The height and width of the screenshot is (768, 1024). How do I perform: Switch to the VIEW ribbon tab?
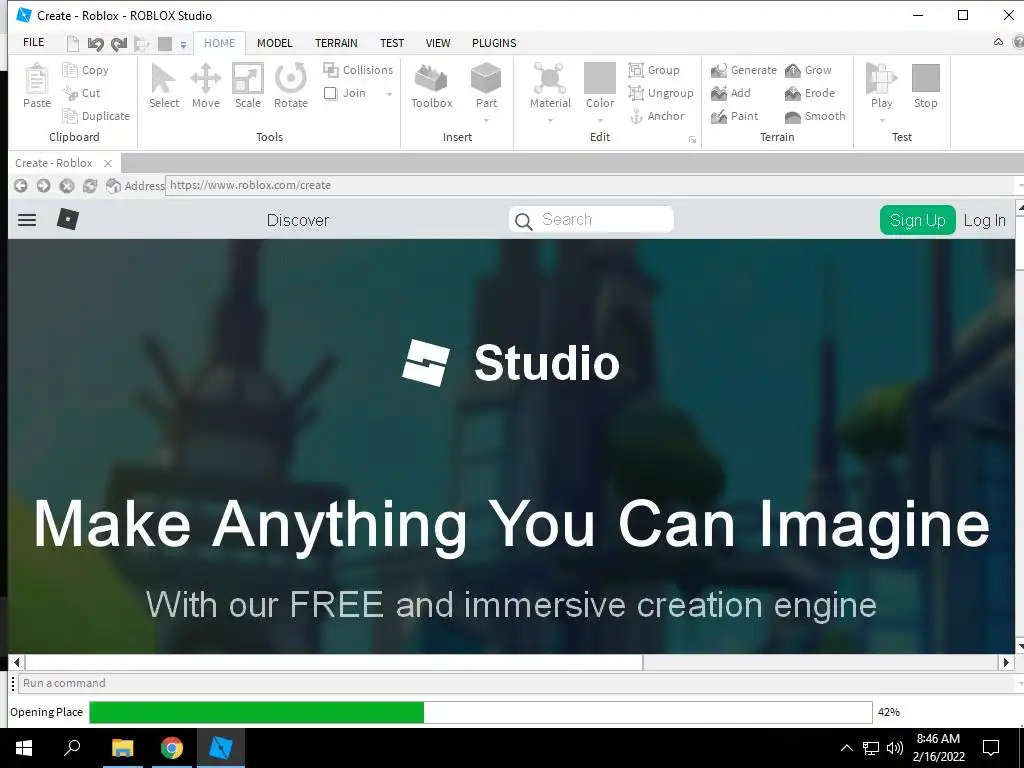coord(438,43)
